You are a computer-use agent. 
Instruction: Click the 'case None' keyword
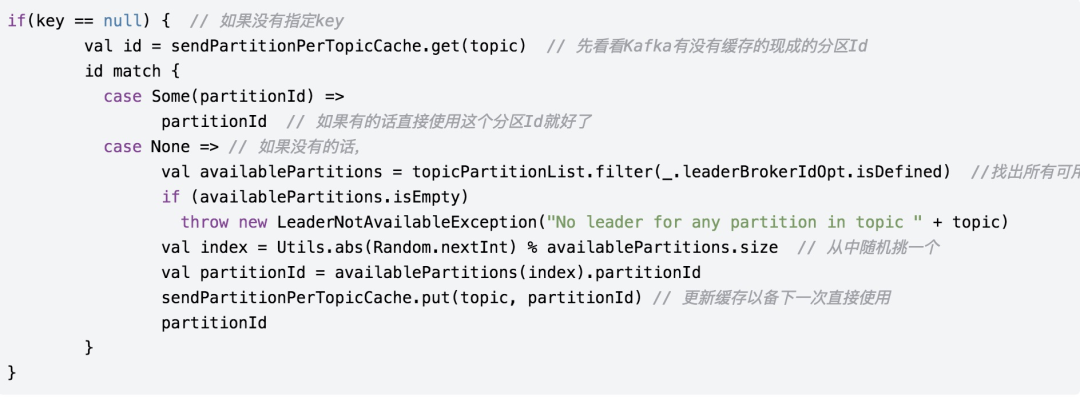click(x=147, y=147)
